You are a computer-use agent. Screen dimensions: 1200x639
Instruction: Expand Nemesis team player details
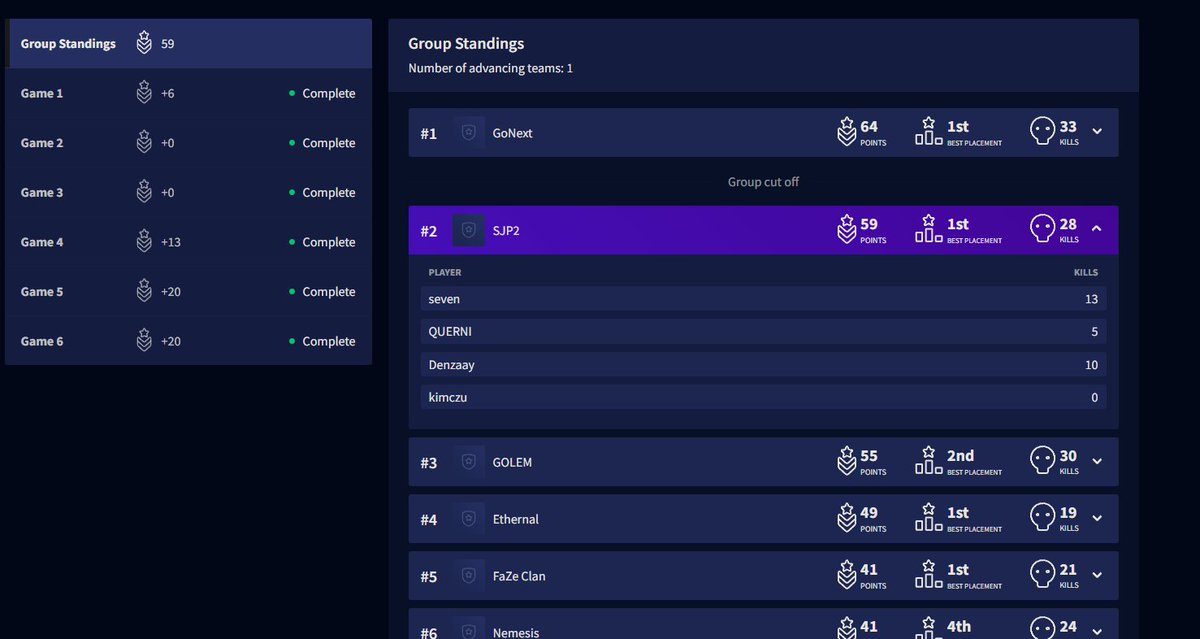coord(1097,630)
